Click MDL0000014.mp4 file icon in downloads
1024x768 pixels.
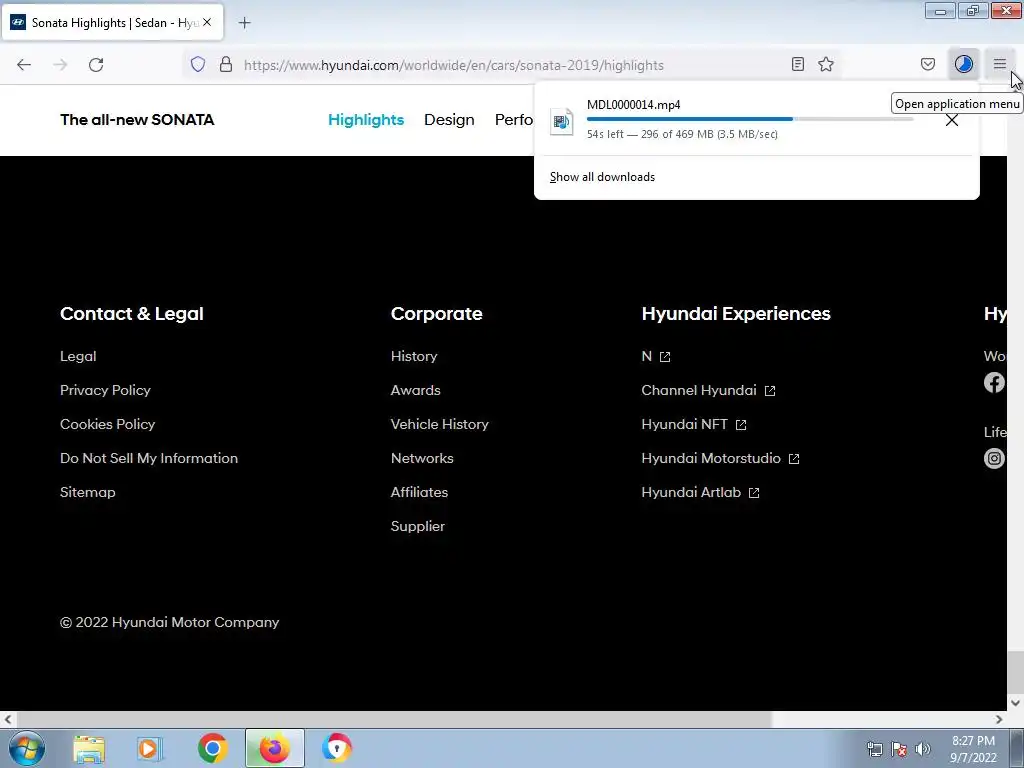[x=561, y=121]
